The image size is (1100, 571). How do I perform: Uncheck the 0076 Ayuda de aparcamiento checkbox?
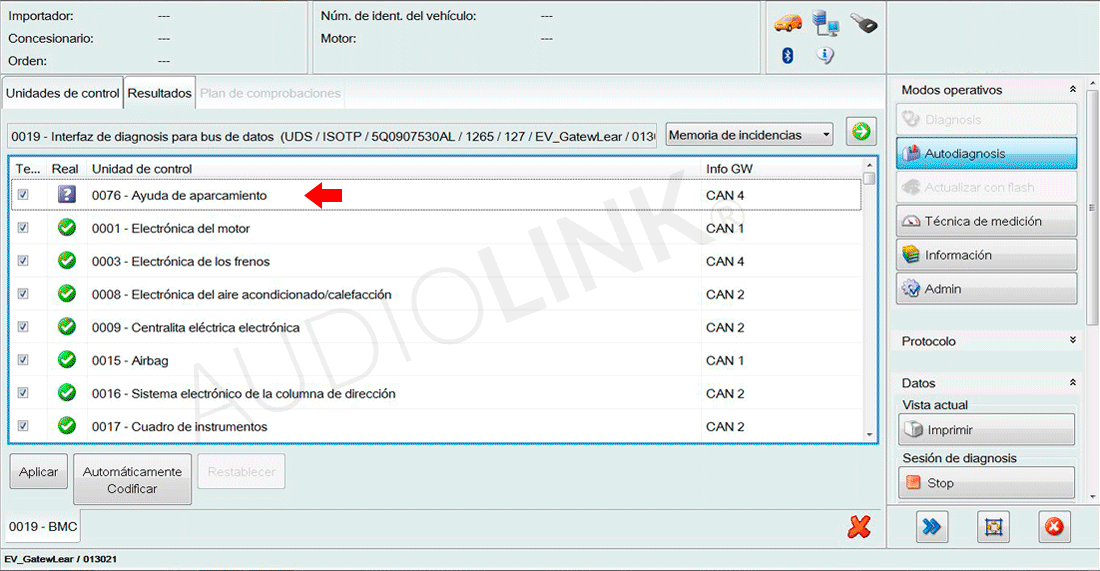[23, 195]
